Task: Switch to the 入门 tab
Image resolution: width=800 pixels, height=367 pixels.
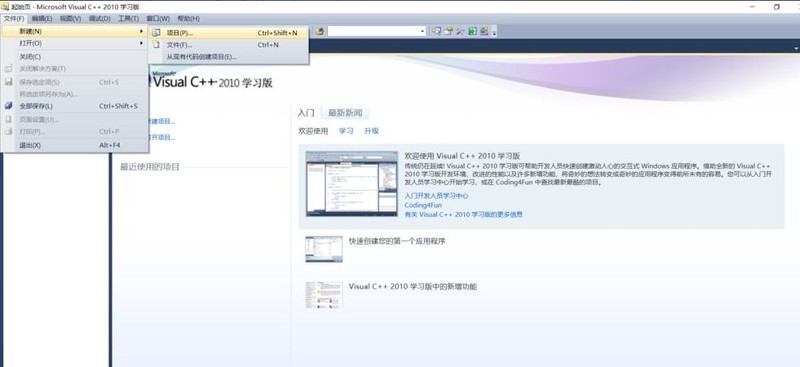Action: point(306,113)
